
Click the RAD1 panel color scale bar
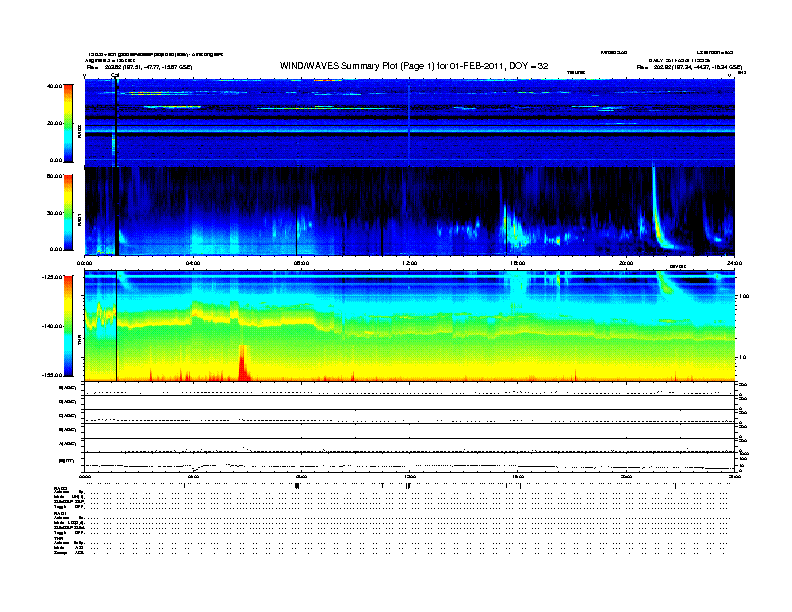tap(68, 213)
